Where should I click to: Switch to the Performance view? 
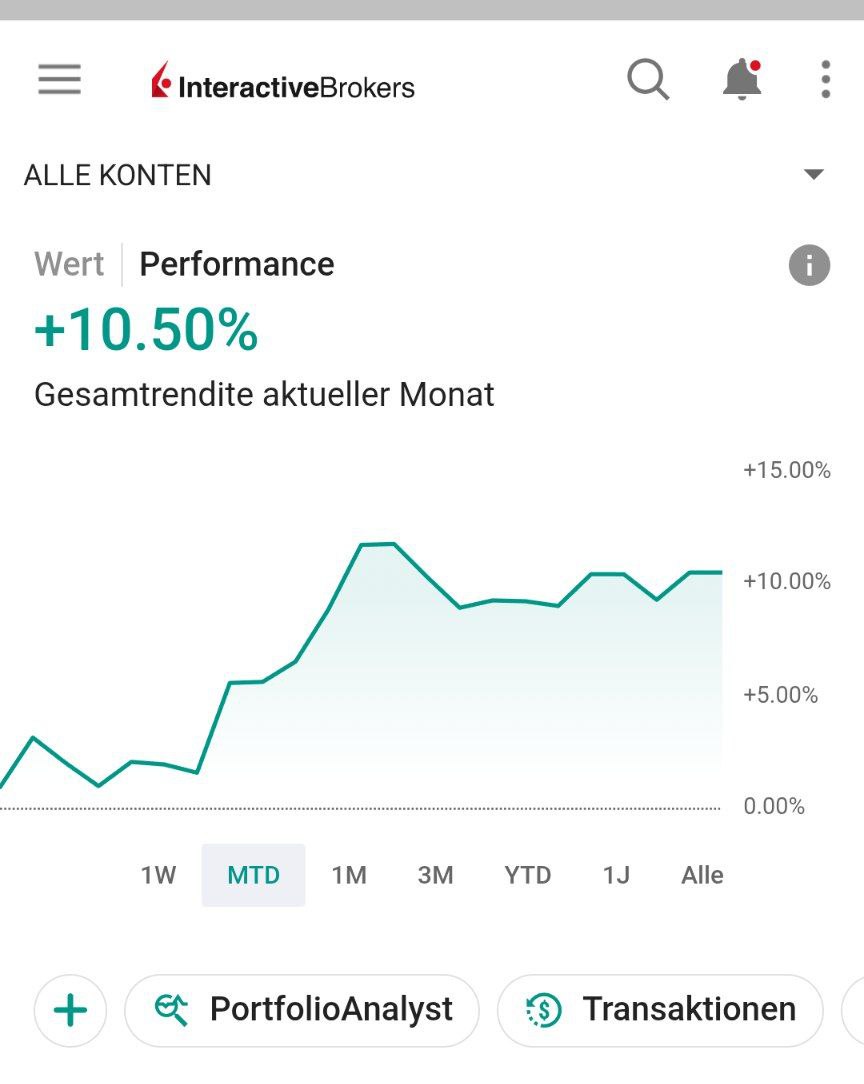click(237, 264)
